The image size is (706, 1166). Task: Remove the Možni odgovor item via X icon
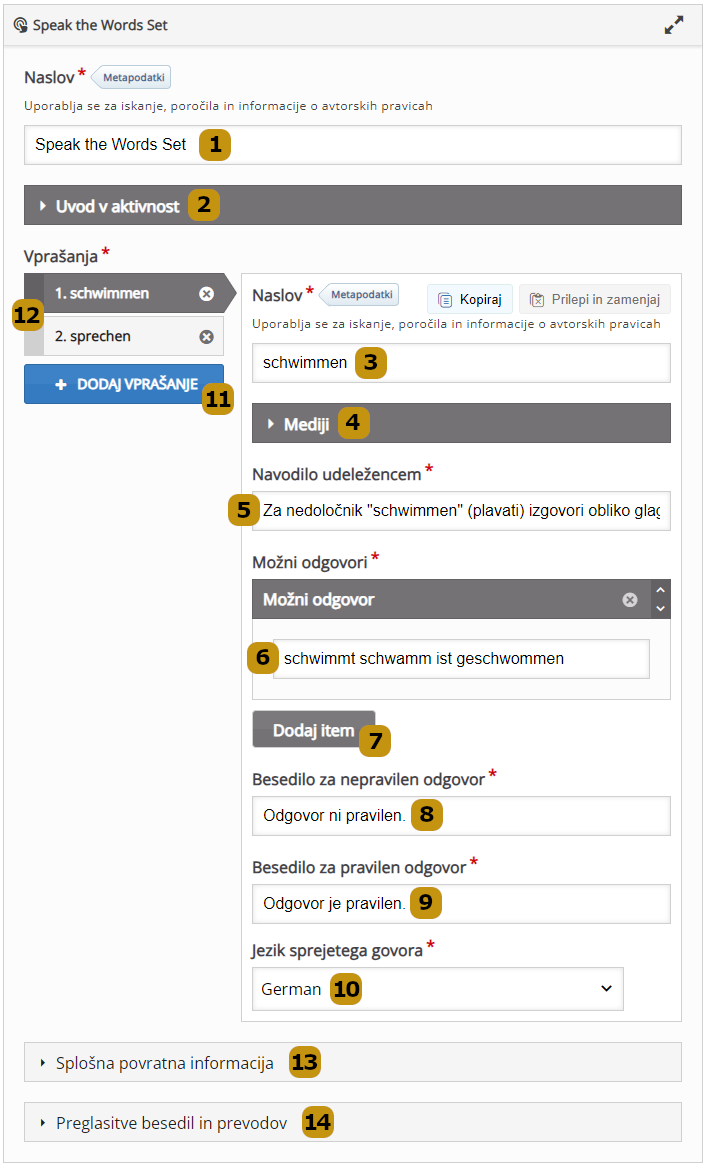[x=630, y=600]
